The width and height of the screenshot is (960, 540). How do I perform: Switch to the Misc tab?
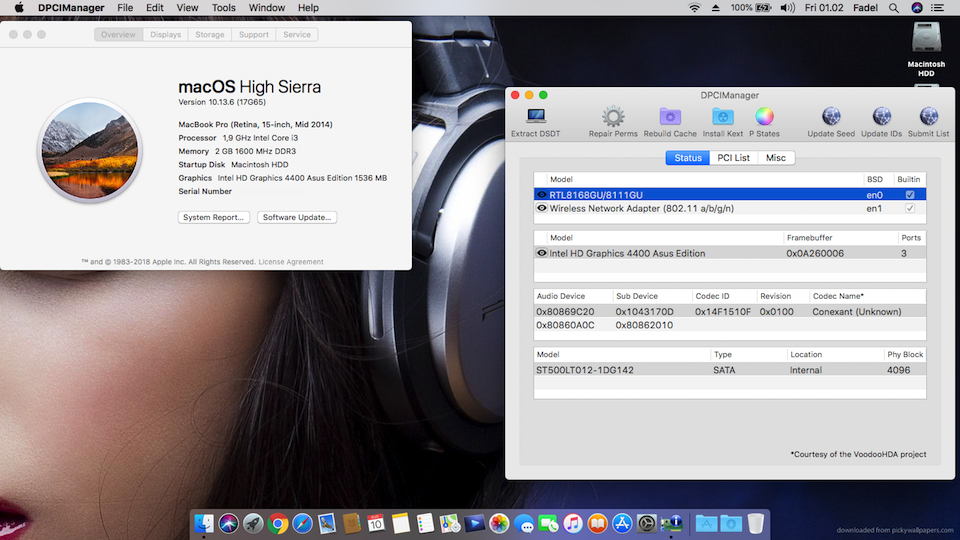click(x=776, y=158)
